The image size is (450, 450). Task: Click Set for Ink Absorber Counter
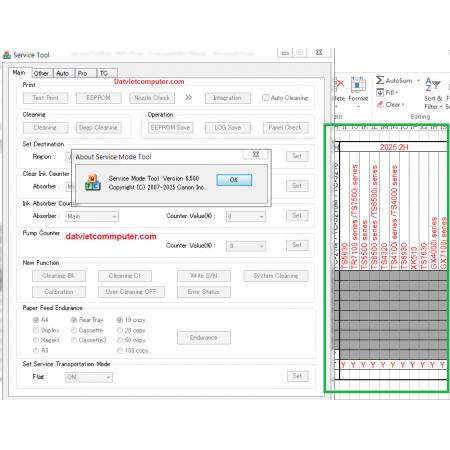tap(297, 216)
